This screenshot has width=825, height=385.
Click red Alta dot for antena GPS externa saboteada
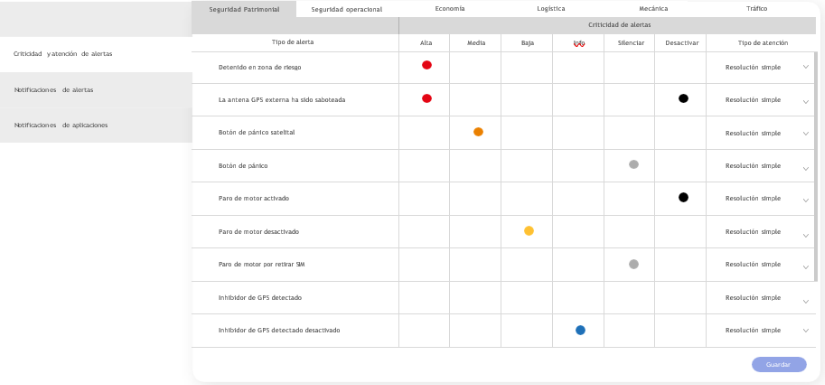427,98
